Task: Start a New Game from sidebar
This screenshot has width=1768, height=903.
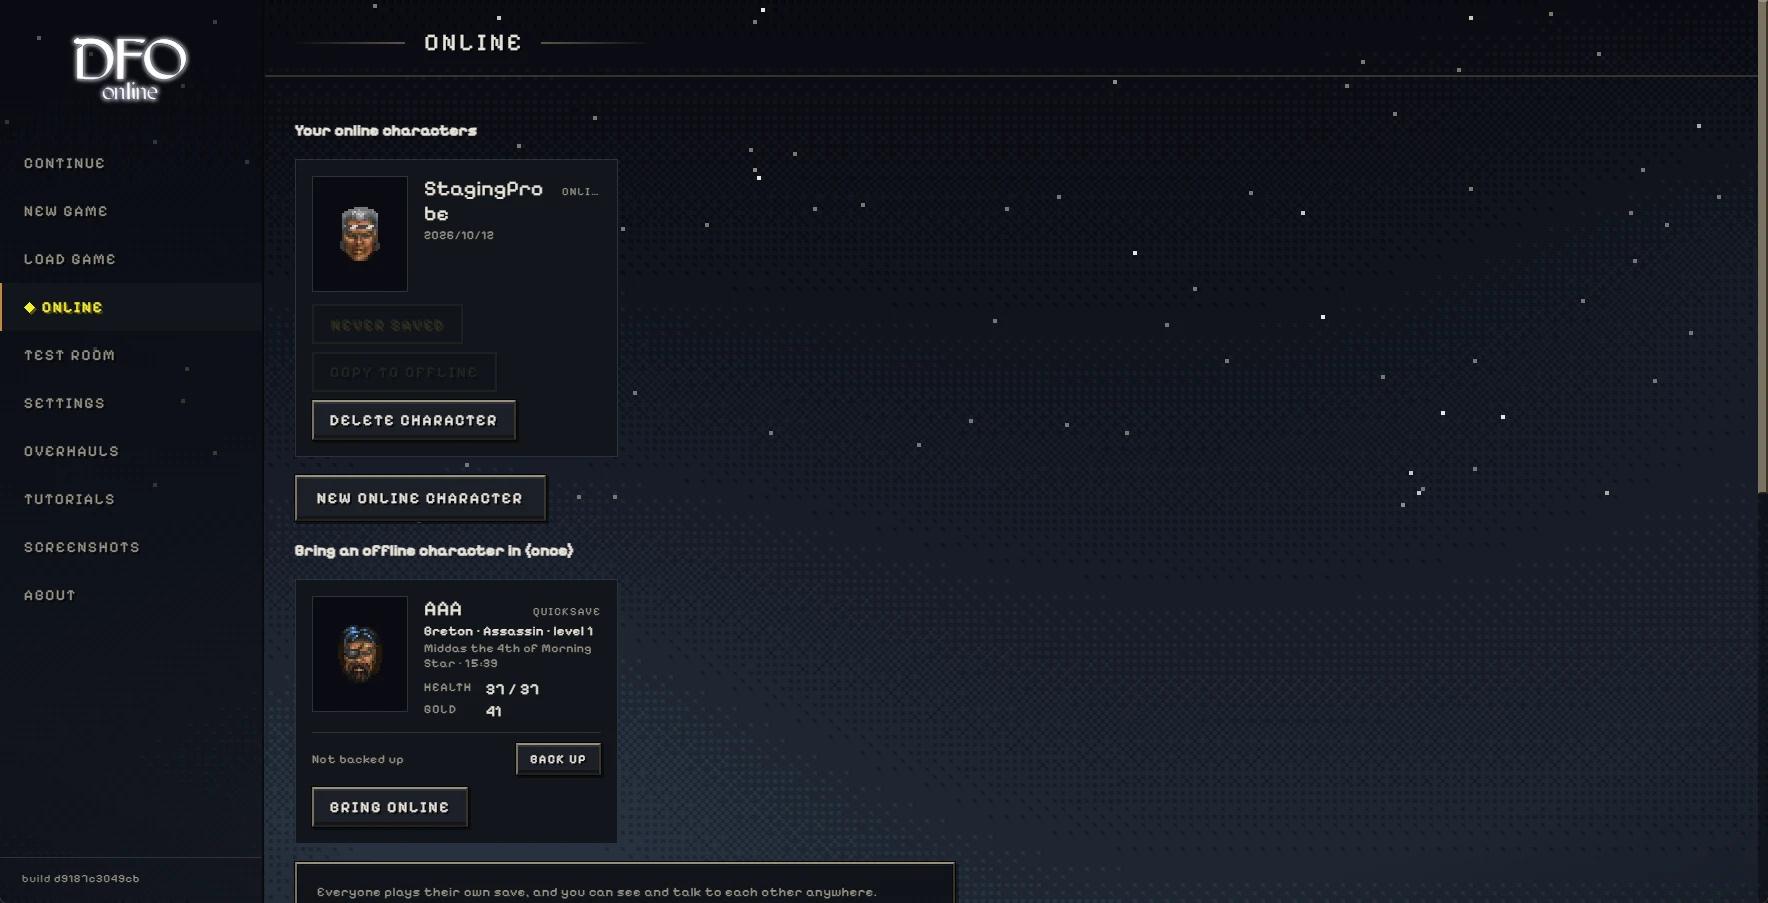Action: click(66, 211)
